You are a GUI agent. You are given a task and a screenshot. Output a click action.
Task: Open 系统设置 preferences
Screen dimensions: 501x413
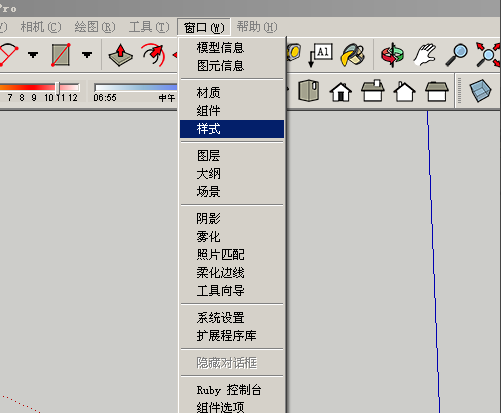(232, 318)
